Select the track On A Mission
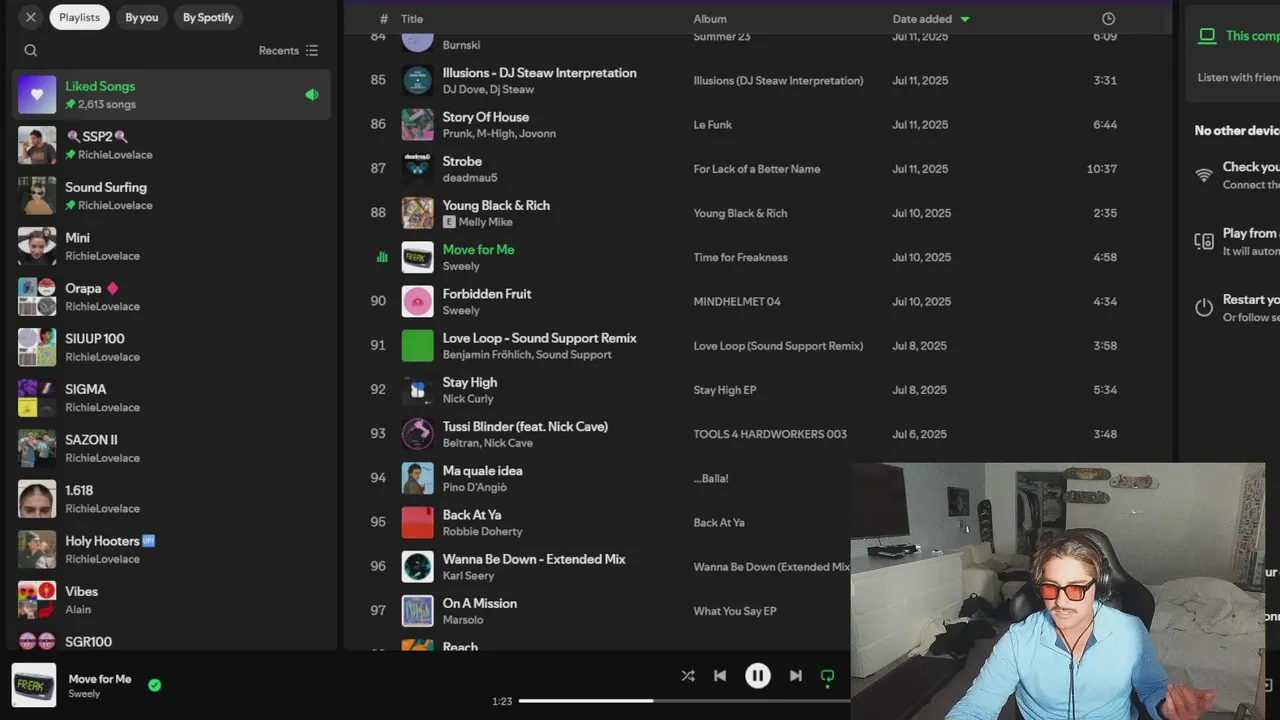1280x720 pixels. tap(479, 603)
